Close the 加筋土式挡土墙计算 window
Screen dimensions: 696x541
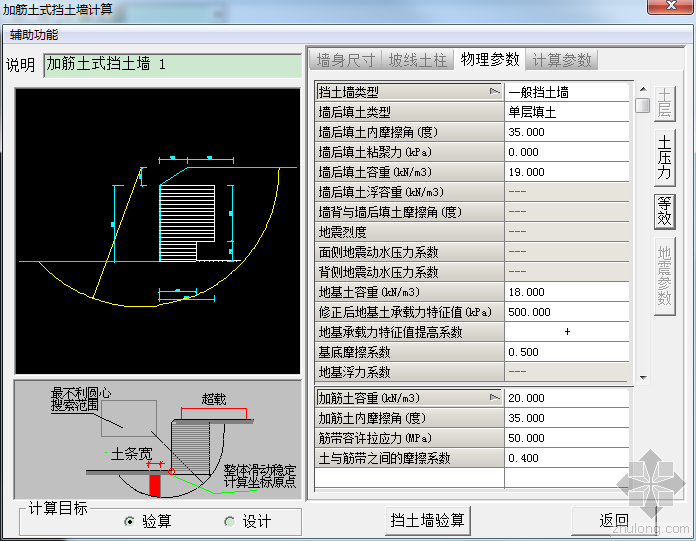point(663,9)
